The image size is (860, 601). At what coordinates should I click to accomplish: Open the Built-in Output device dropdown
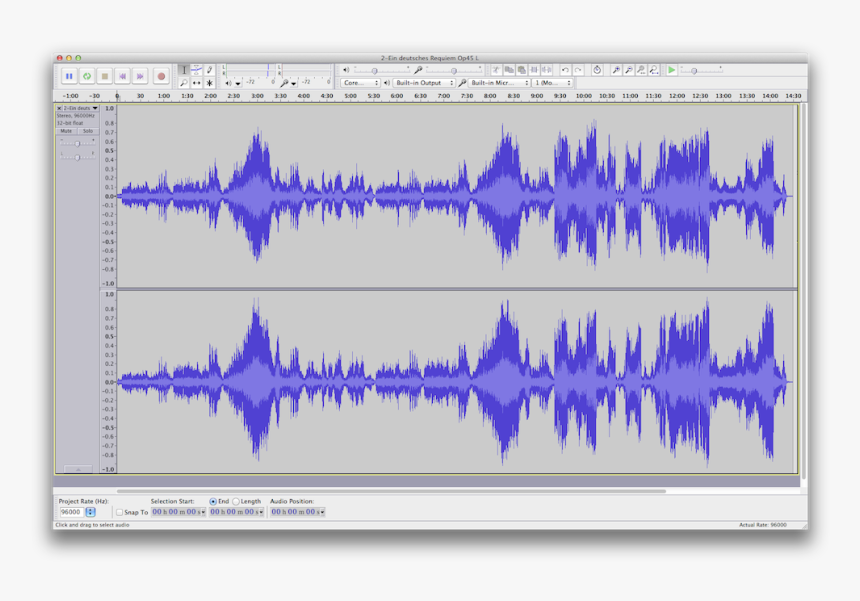(x=424, y=83)
